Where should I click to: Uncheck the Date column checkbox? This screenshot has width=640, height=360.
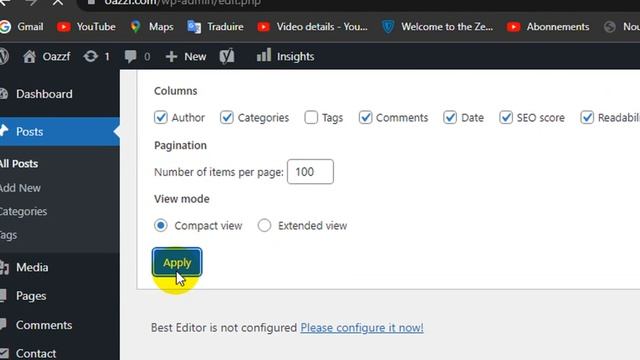(450, 118)
